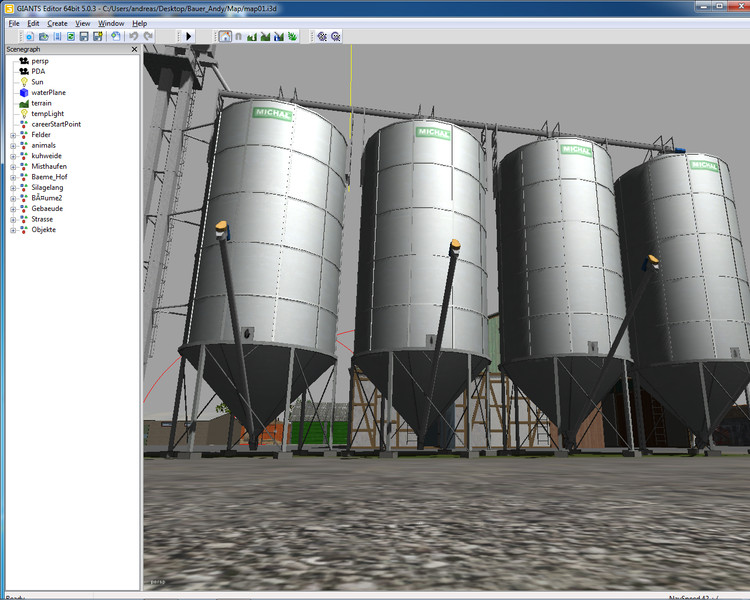Select the persp camera node

(x=40, y=61)
